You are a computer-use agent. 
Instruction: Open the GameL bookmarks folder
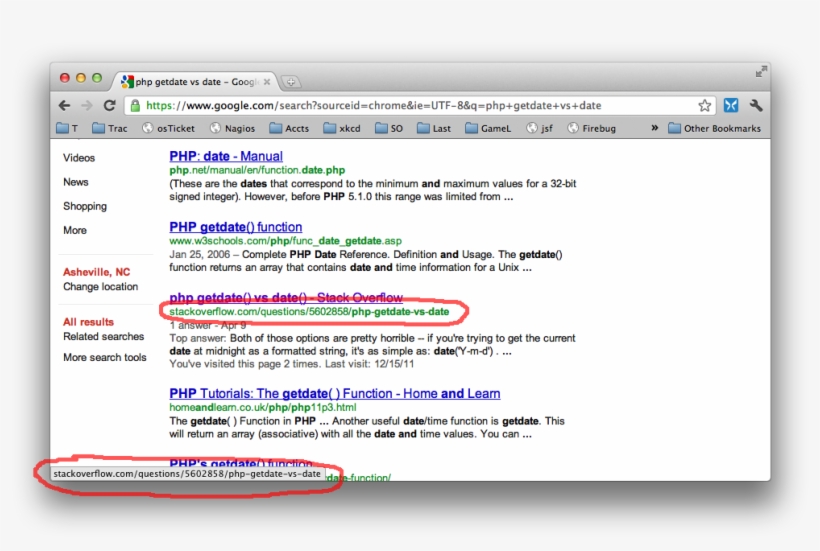[x=488, y=128]
